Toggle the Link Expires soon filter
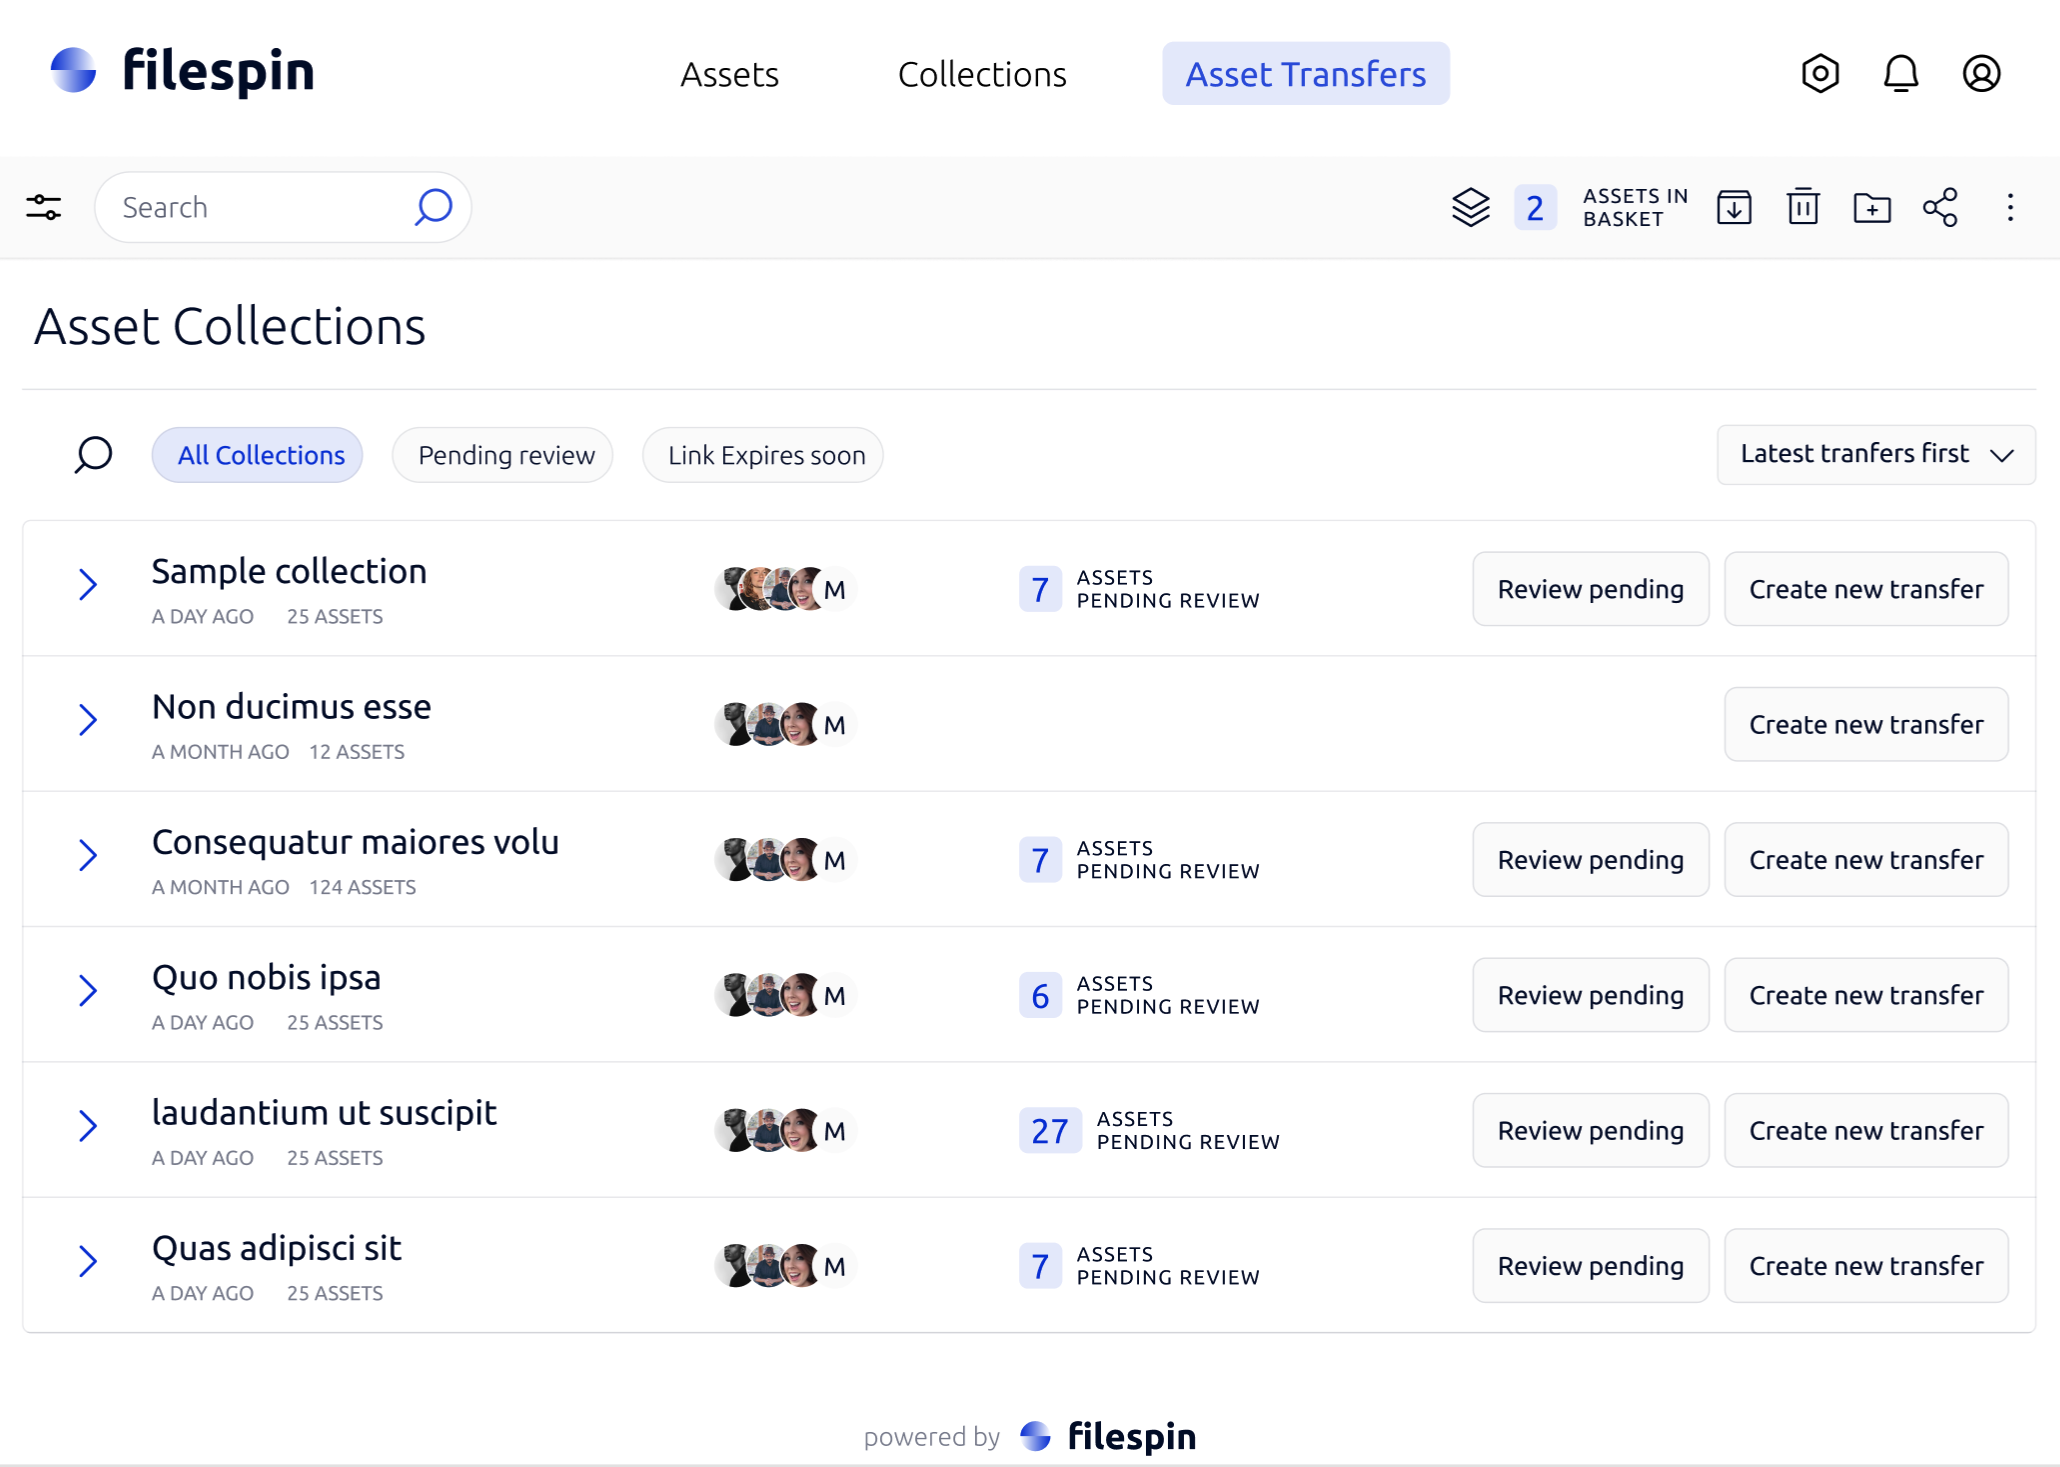Image resolution: width=2060 pixels, height=1467 pixels. point(763,455)
